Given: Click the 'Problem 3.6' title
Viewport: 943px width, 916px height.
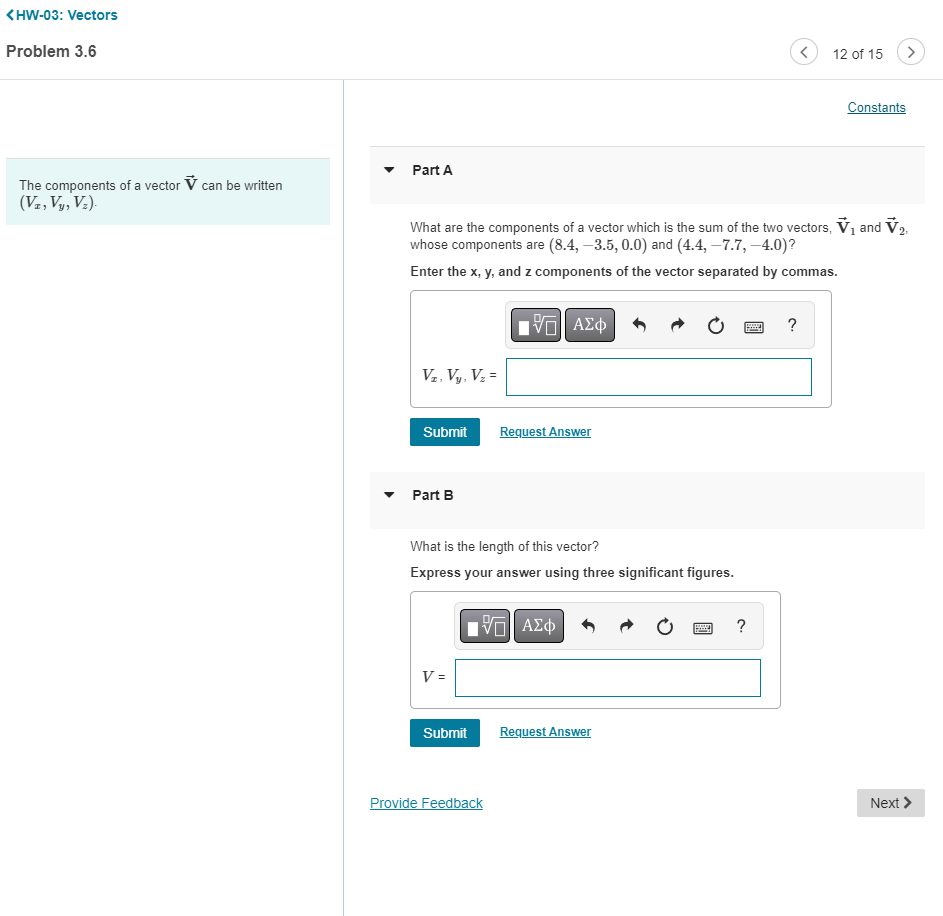Looking at the screenshot, I should [51, 52].
